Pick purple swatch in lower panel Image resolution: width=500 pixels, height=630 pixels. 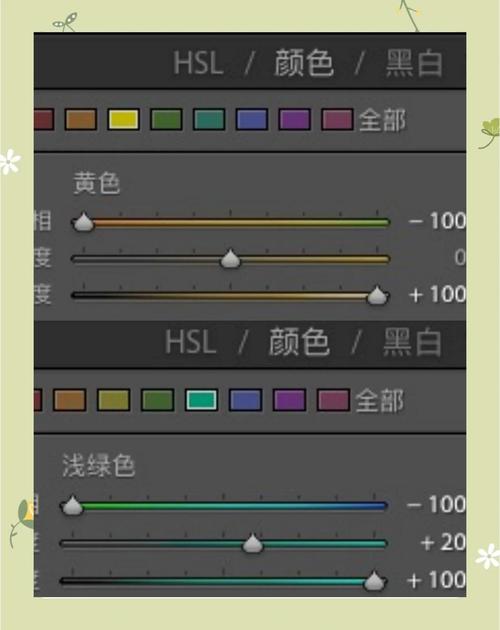(x=289, y=400)
